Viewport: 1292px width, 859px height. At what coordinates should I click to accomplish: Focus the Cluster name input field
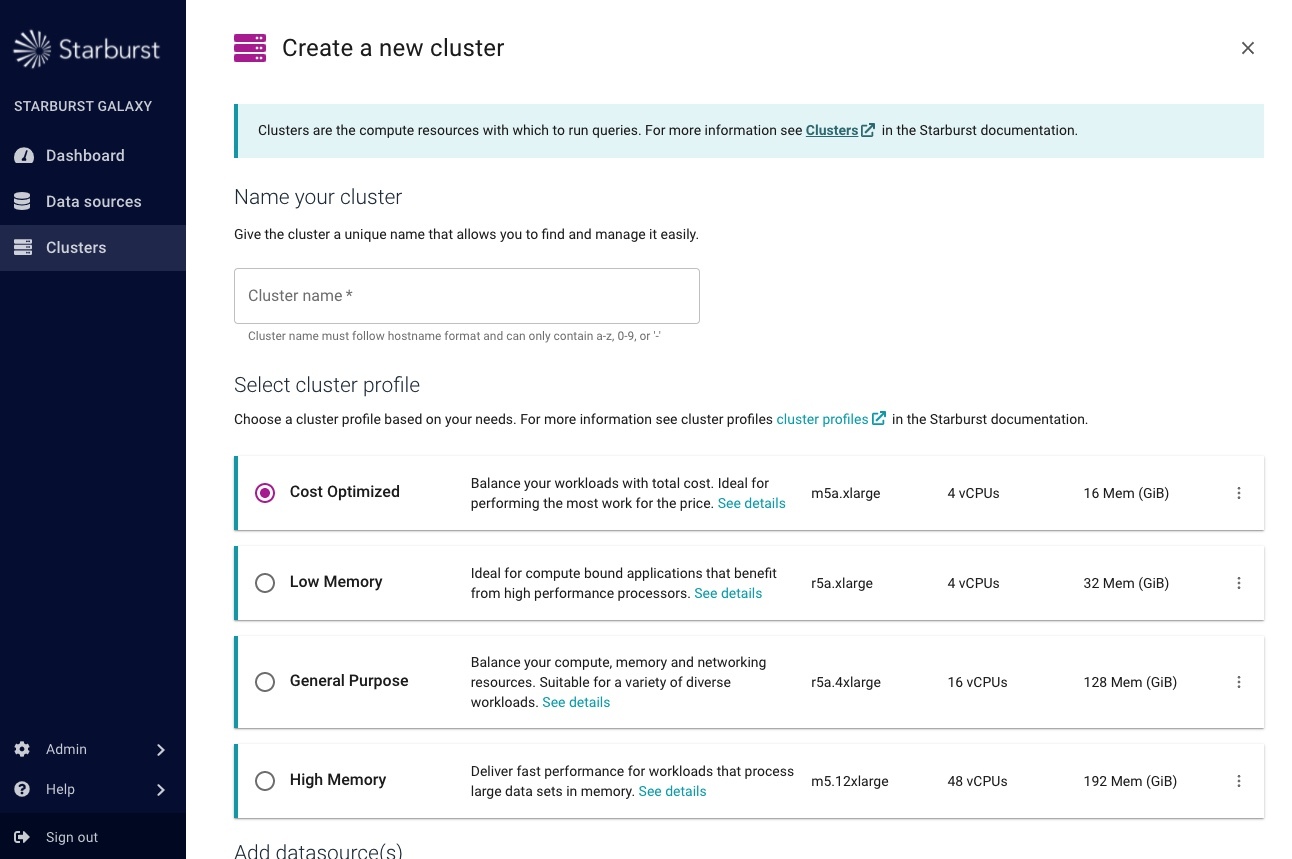point(467,296)
